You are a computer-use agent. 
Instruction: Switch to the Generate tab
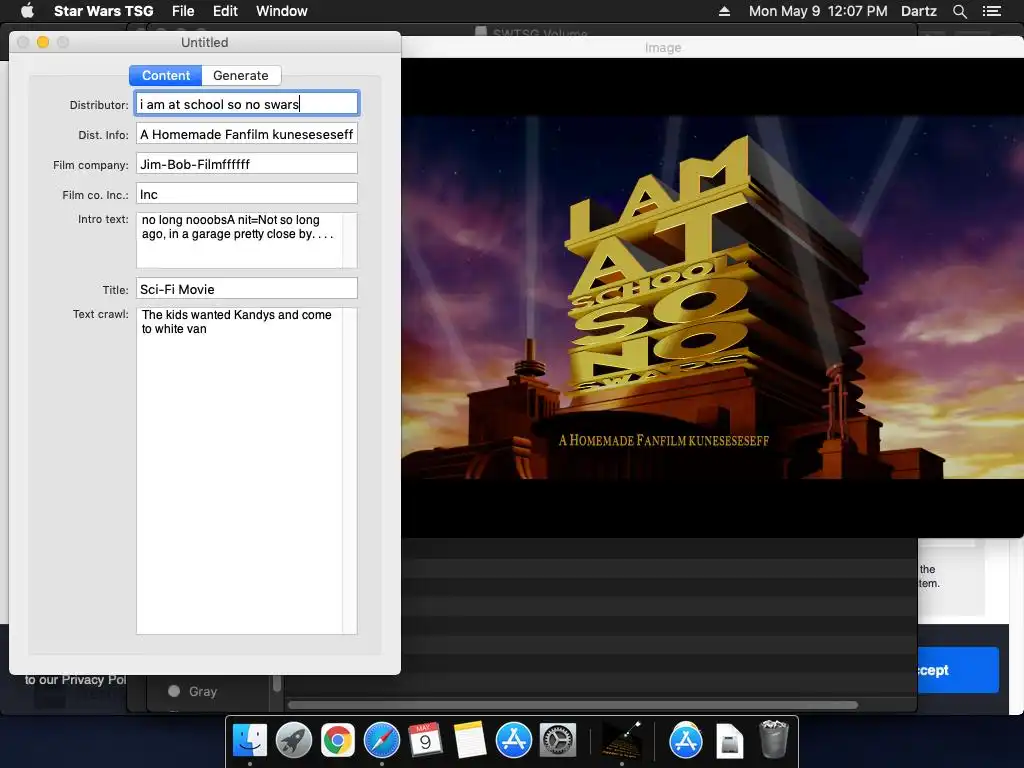pyautogui.click(x=241, y=75)
